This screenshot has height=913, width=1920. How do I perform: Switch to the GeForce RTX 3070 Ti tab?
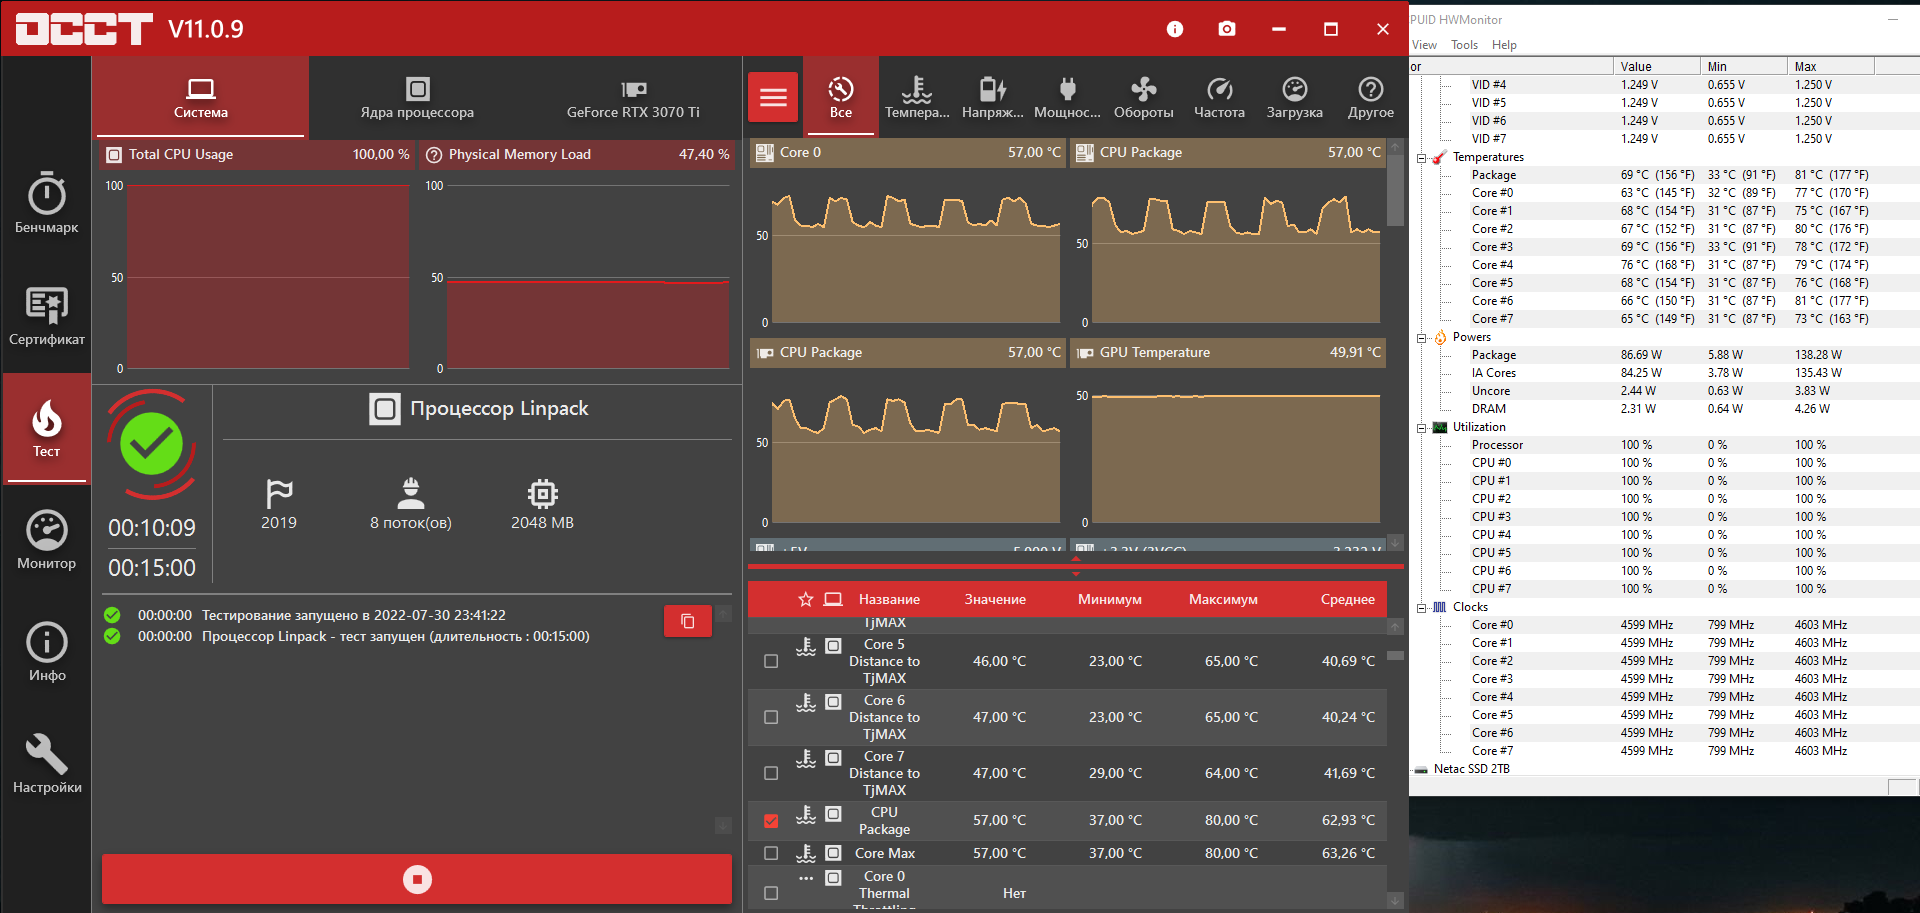(633, 97)
